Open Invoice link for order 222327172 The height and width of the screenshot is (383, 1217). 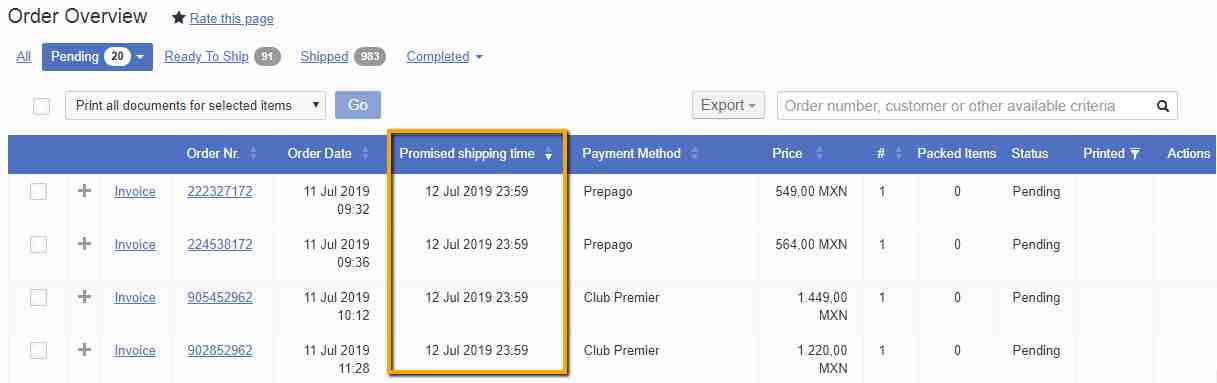(135, 191)
